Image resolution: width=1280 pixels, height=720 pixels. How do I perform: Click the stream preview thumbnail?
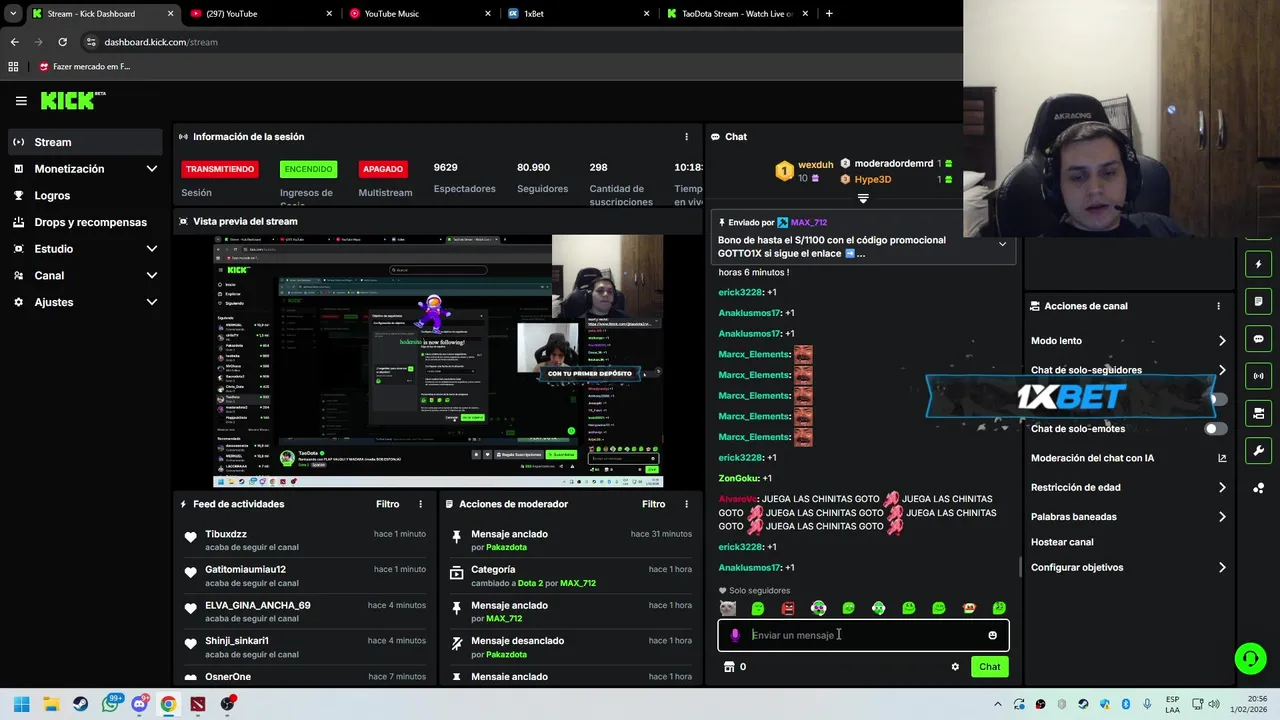[x=437, y=361]
